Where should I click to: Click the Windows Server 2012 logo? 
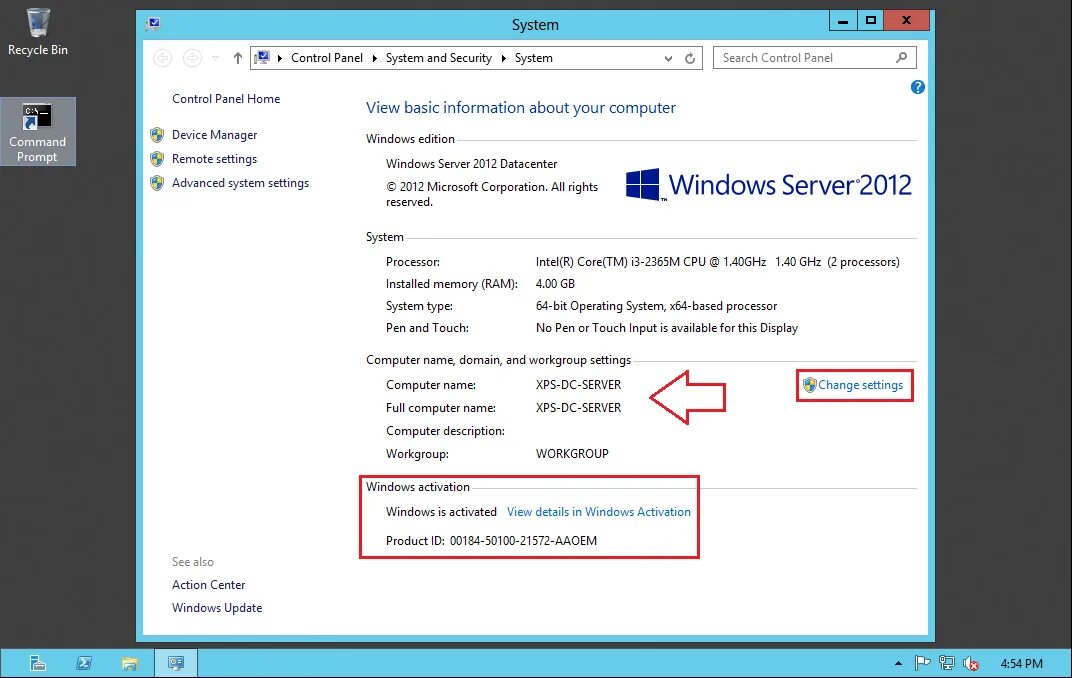(x=768, y=185)
